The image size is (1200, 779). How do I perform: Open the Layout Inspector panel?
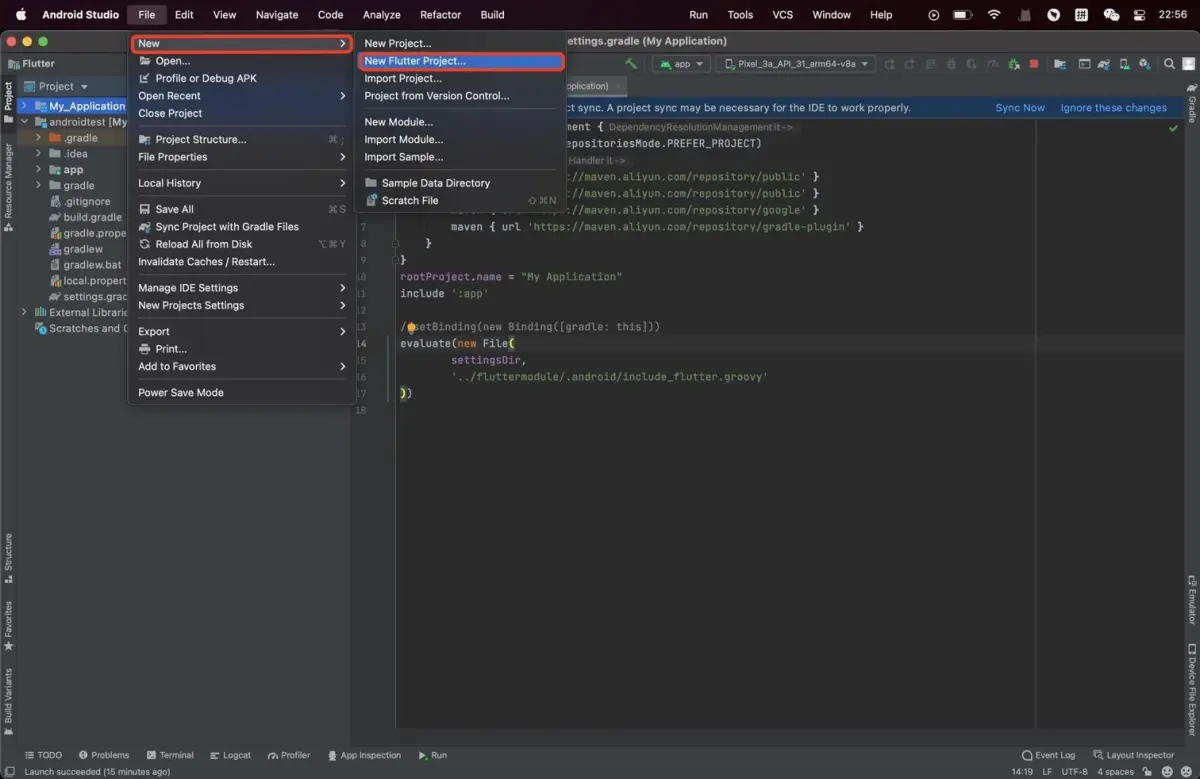coord(1134,755)
